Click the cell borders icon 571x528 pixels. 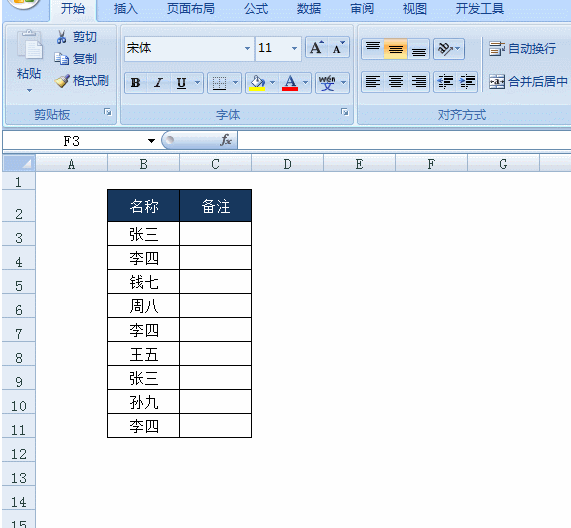click(219, 83)
